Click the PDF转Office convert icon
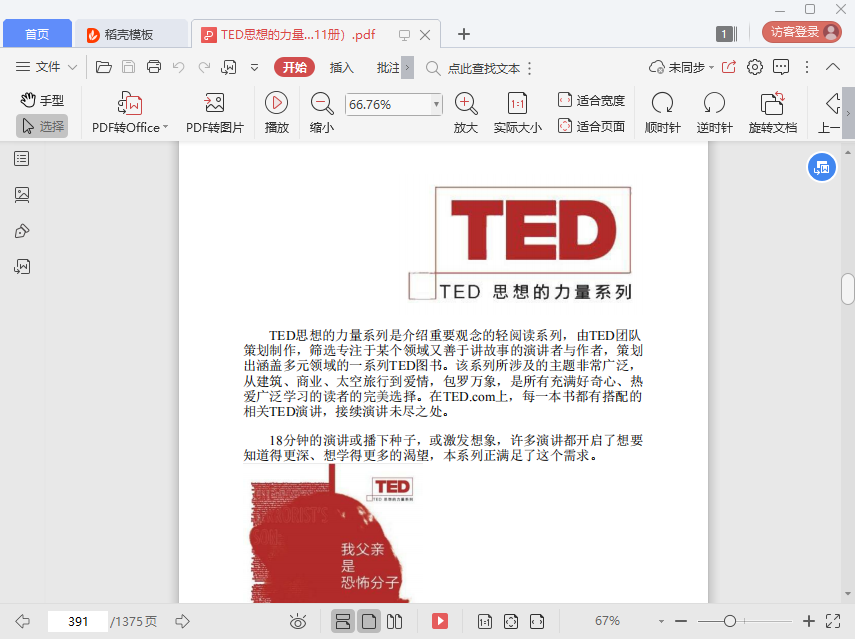This screenshot has width=855, height=639. 130,104
